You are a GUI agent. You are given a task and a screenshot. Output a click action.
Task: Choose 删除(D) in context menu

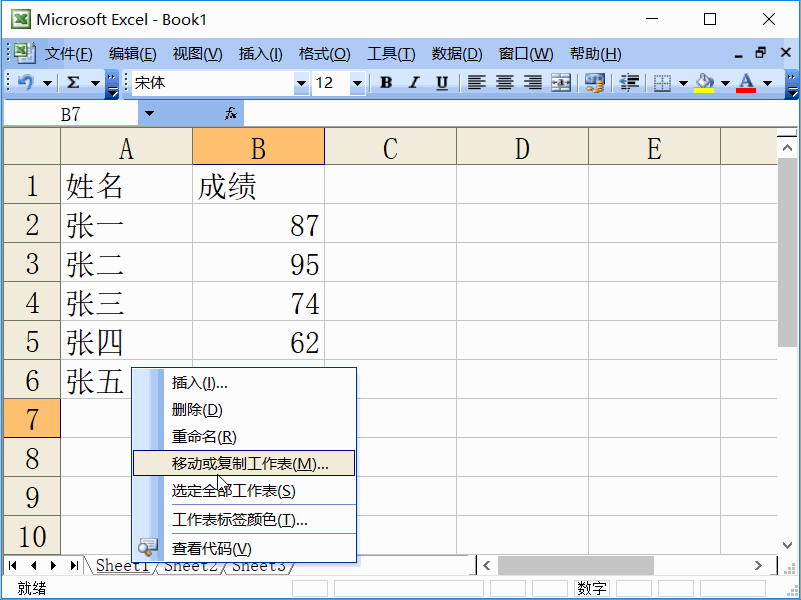[x=244, y=410]
